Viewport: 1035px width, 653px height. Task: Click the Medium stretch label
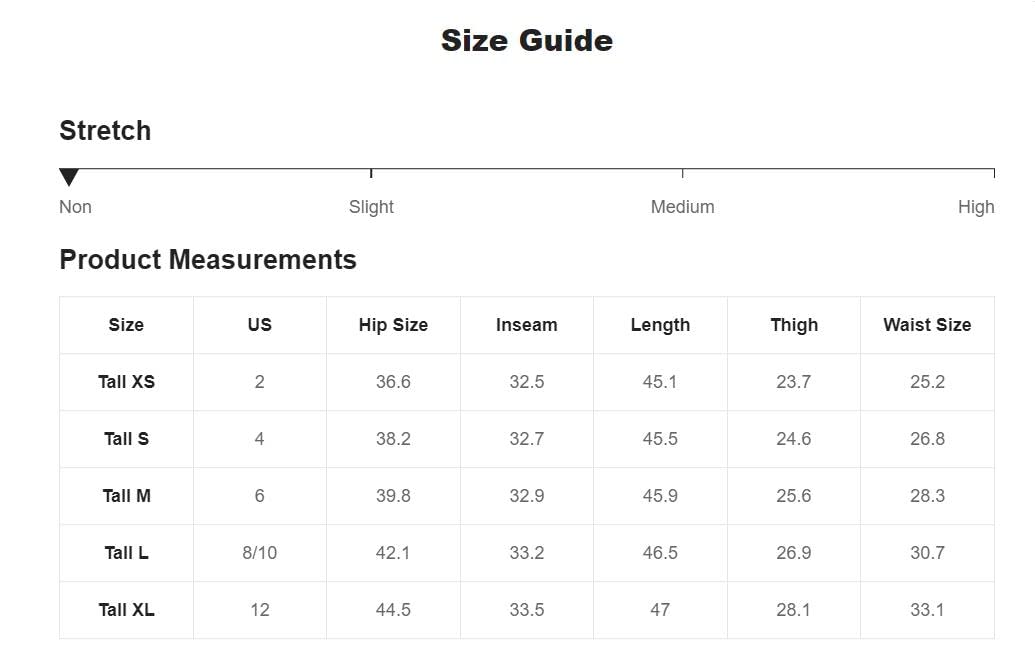(x=682, y=207)
